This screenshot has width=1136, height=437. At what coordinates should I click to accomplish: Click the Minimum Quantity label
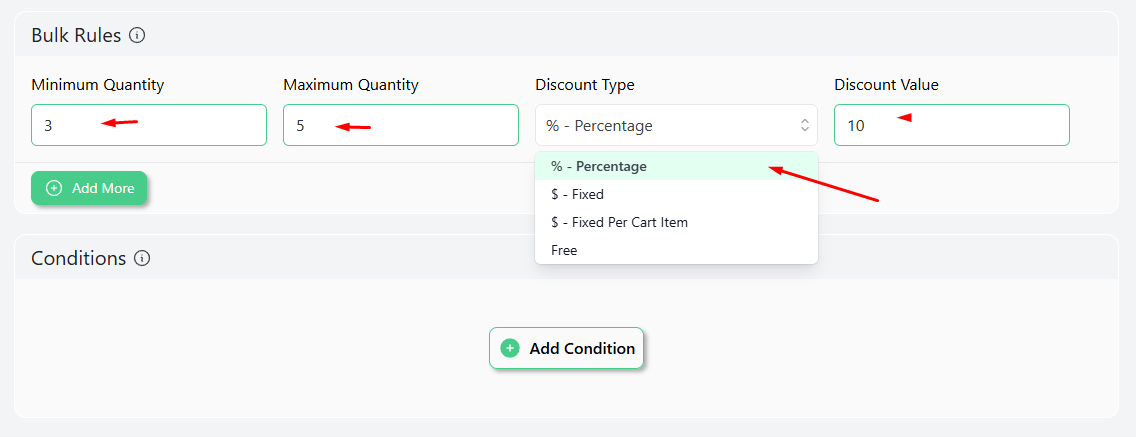[98, 85]
